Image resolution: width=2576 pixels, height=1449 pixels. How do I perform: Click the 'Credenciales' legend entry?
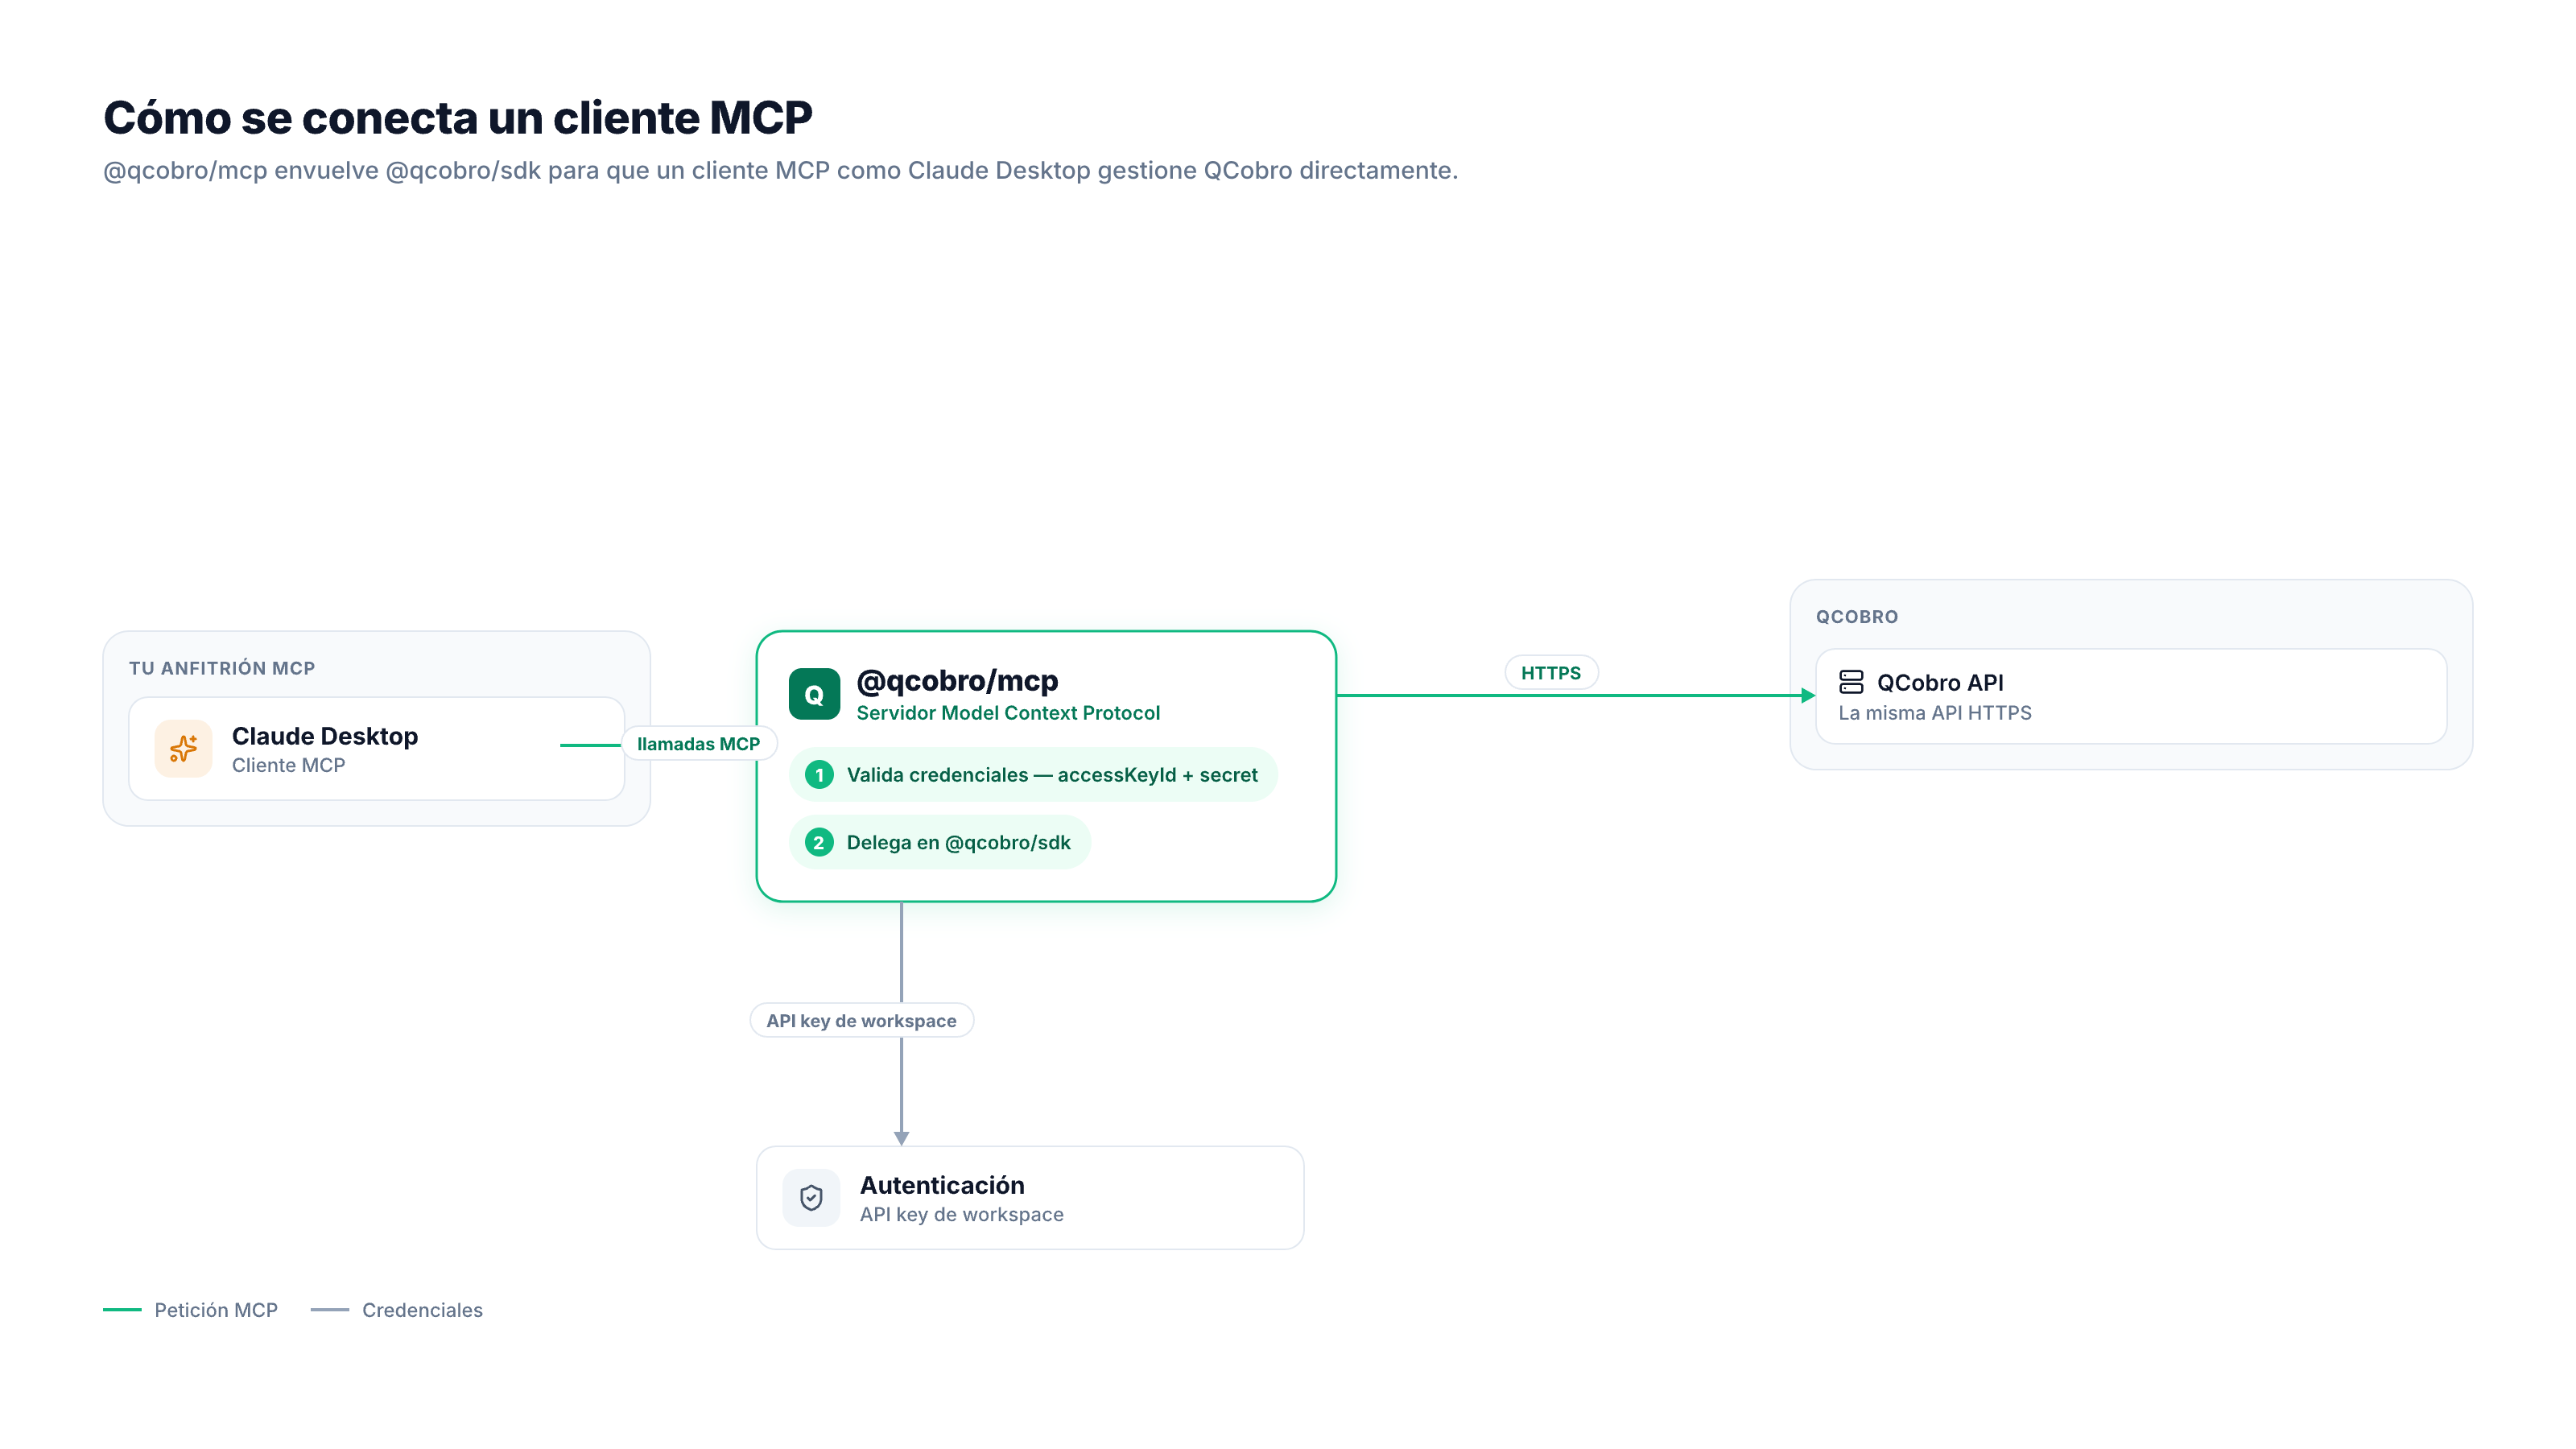coord(397,1310)
